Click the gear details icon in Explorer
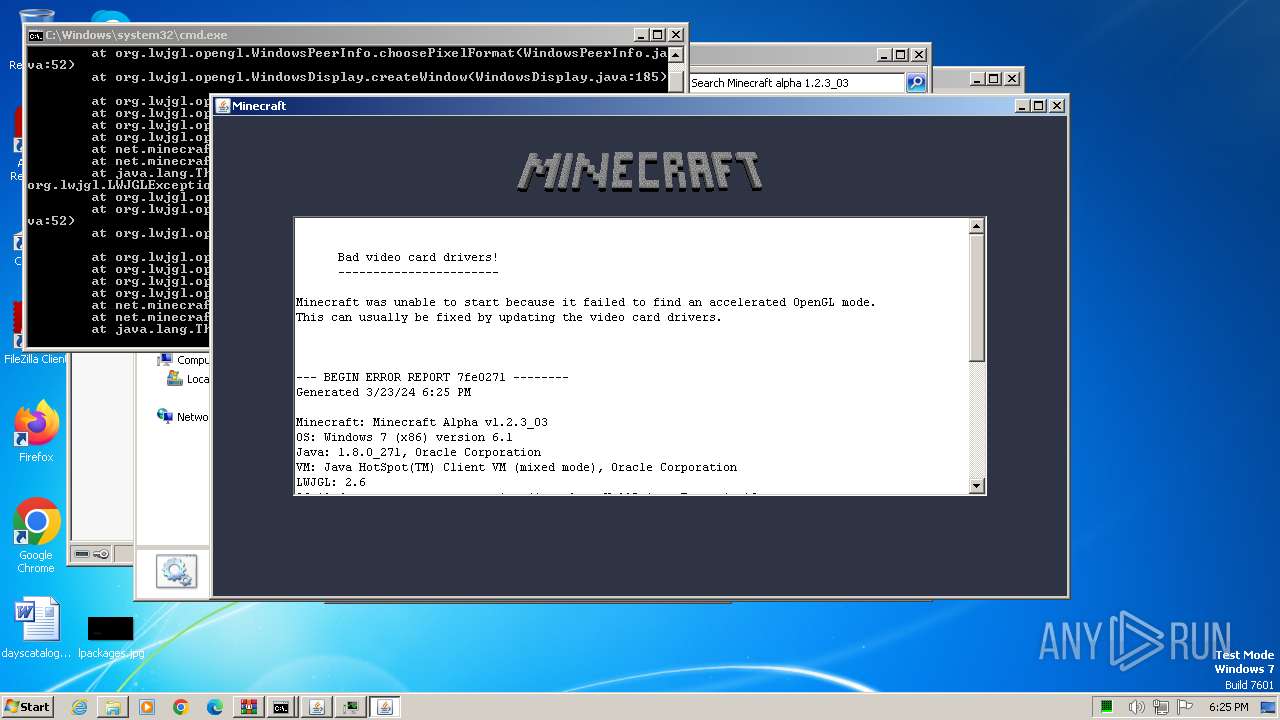 176,573
